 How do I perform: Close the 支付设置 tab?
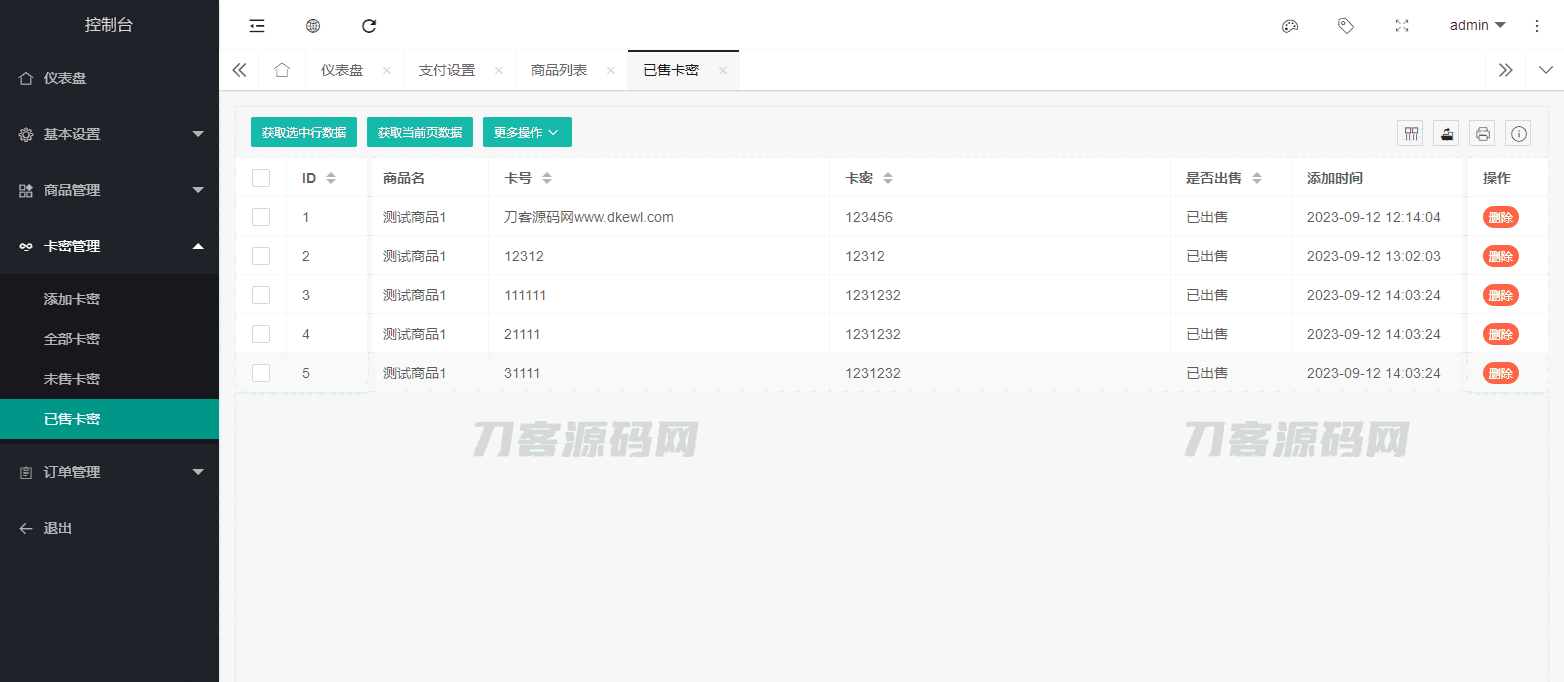click(498, 70)
